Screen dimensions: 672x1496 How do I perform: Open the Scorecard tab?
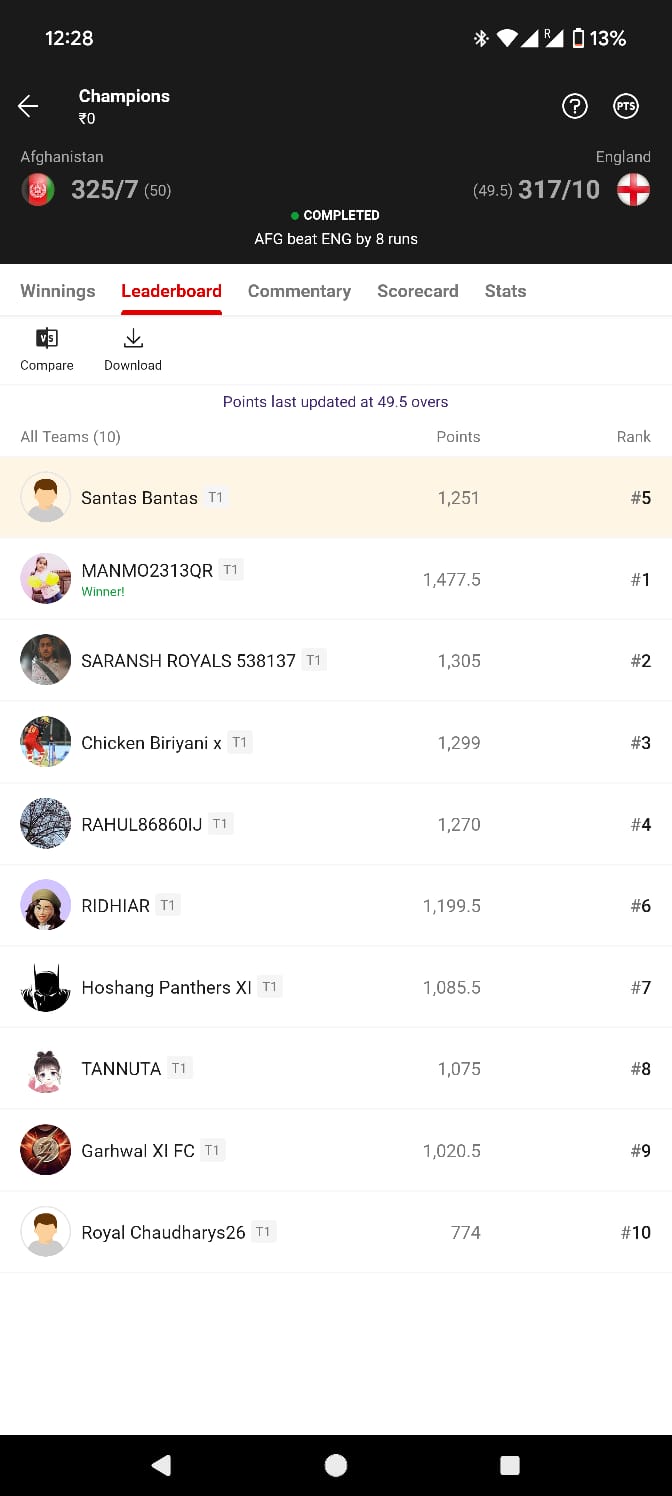pyautogui.click(x=417, y=291)
